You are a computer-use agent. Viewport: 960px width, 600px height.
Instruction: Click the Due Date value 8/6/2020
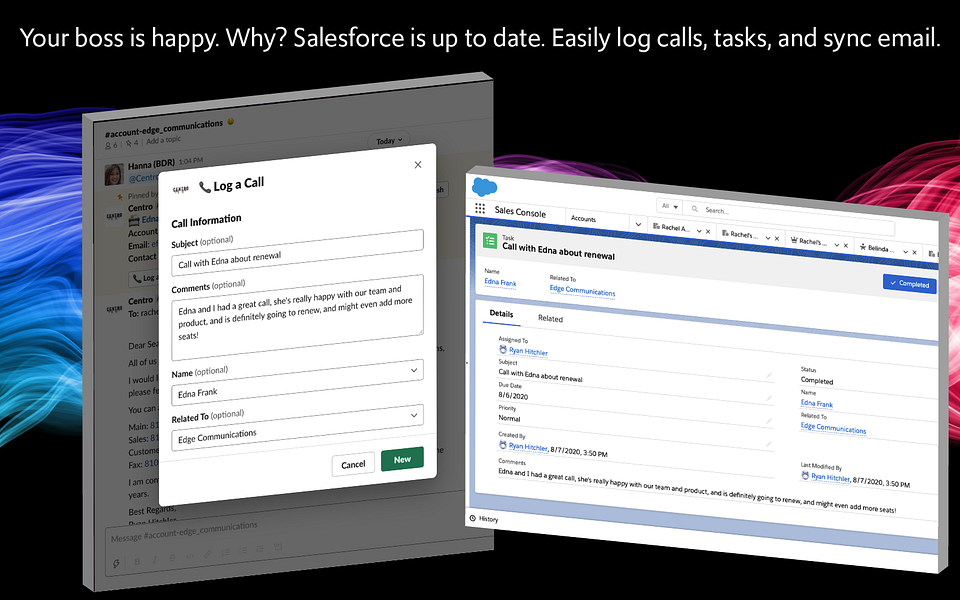[513, 396]
